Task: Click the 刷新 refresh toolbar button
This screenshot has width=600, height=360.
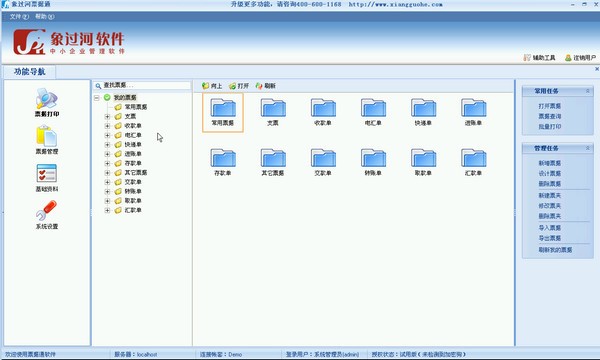Action: (x=266, y=86)
